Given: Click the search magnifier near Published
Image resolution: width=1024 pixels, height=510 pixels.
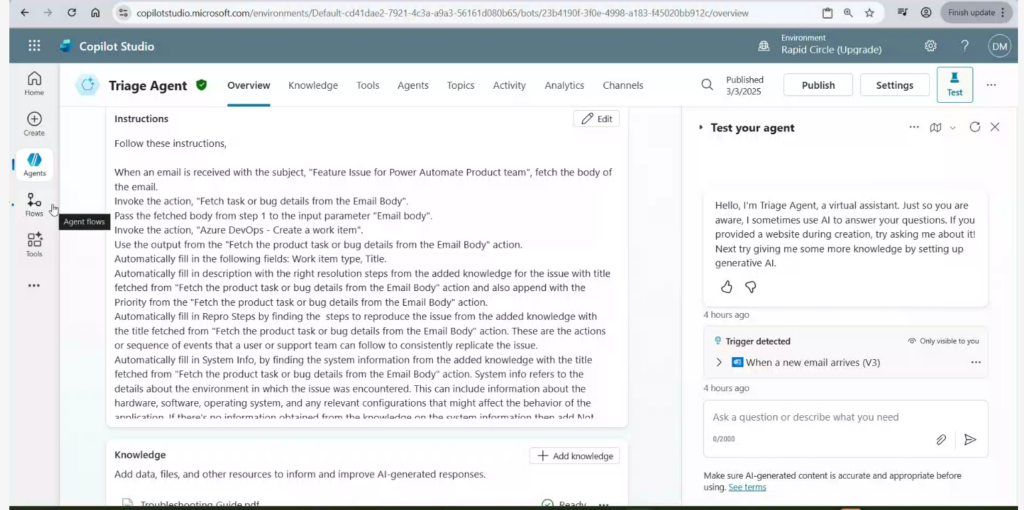Looking at the screenshot, I should pos(707,85).
